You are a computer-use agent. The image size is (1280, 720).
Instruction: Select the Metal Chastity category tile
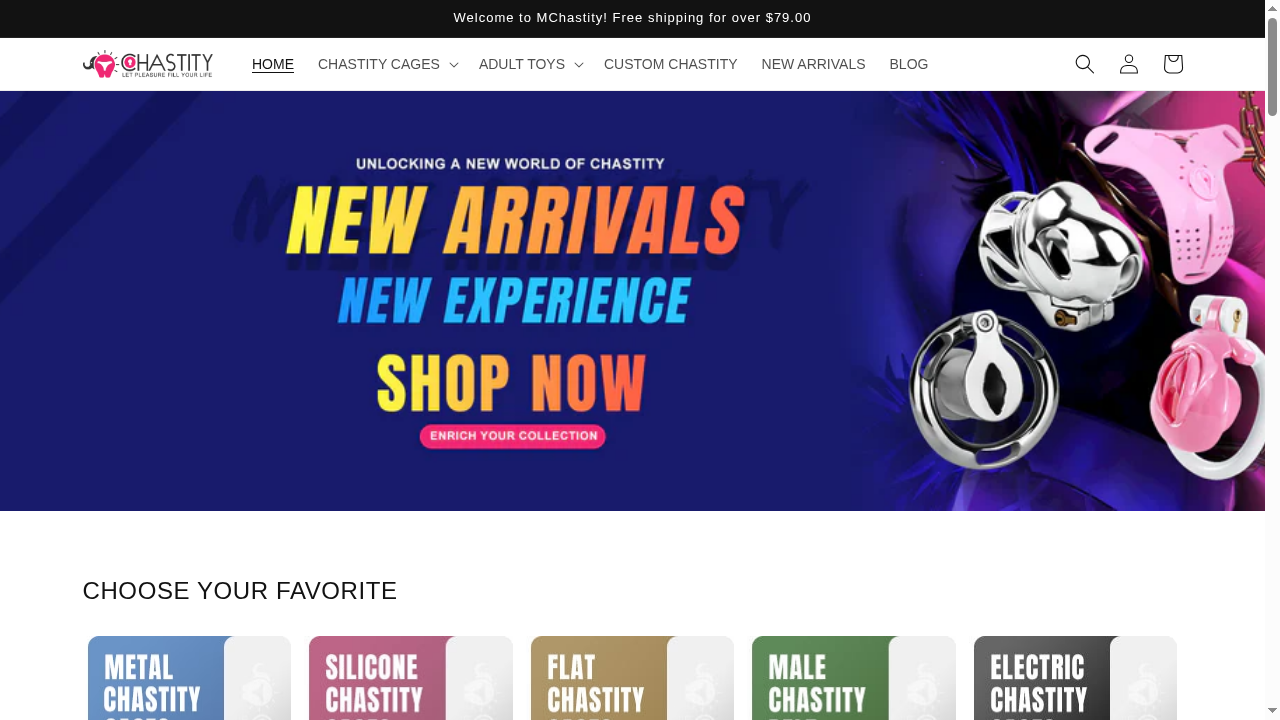[189, 678]
